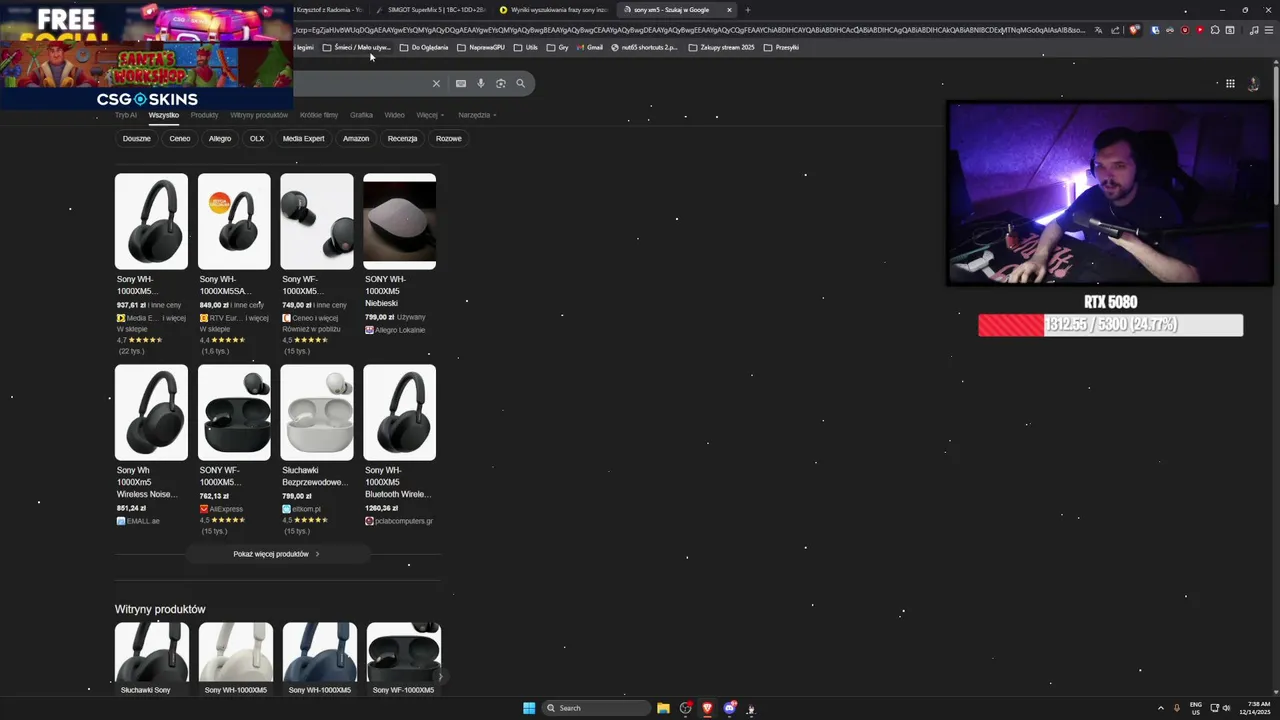This screenshot has width=1280, height=720.
Task: Open the Windows Start menu
Action: (529, 708)
